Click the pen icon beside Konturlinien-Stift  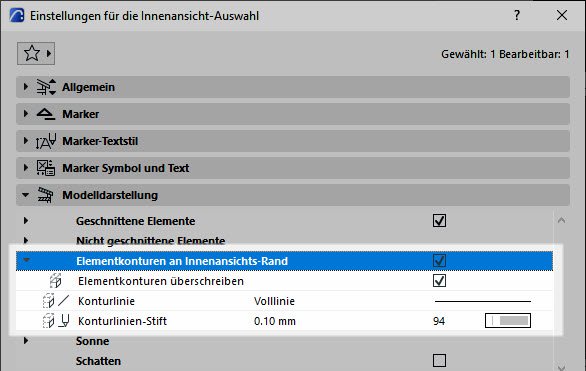pos(64,321)
